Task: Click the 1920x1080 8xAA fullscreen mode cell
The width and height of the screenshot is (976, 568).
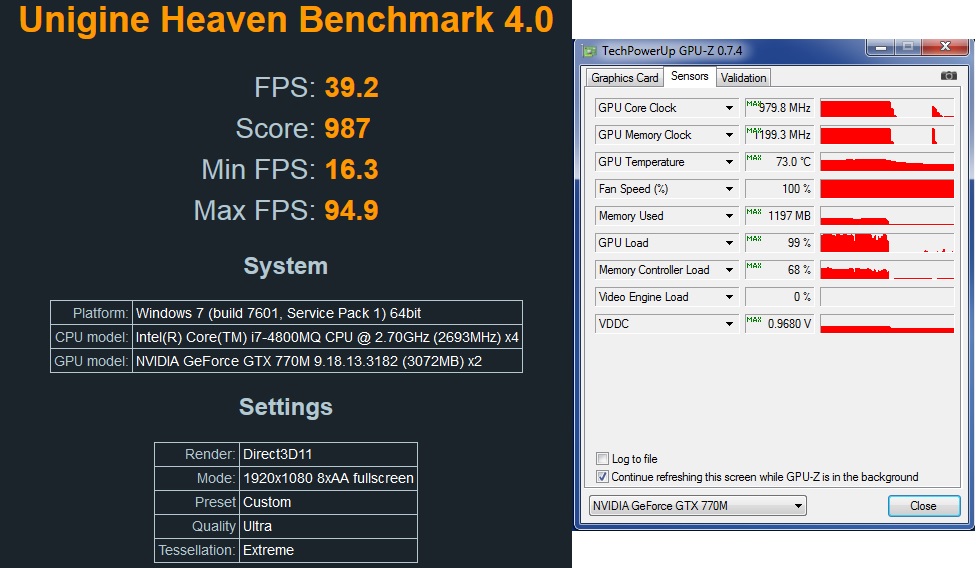Action: click(328, 478)
